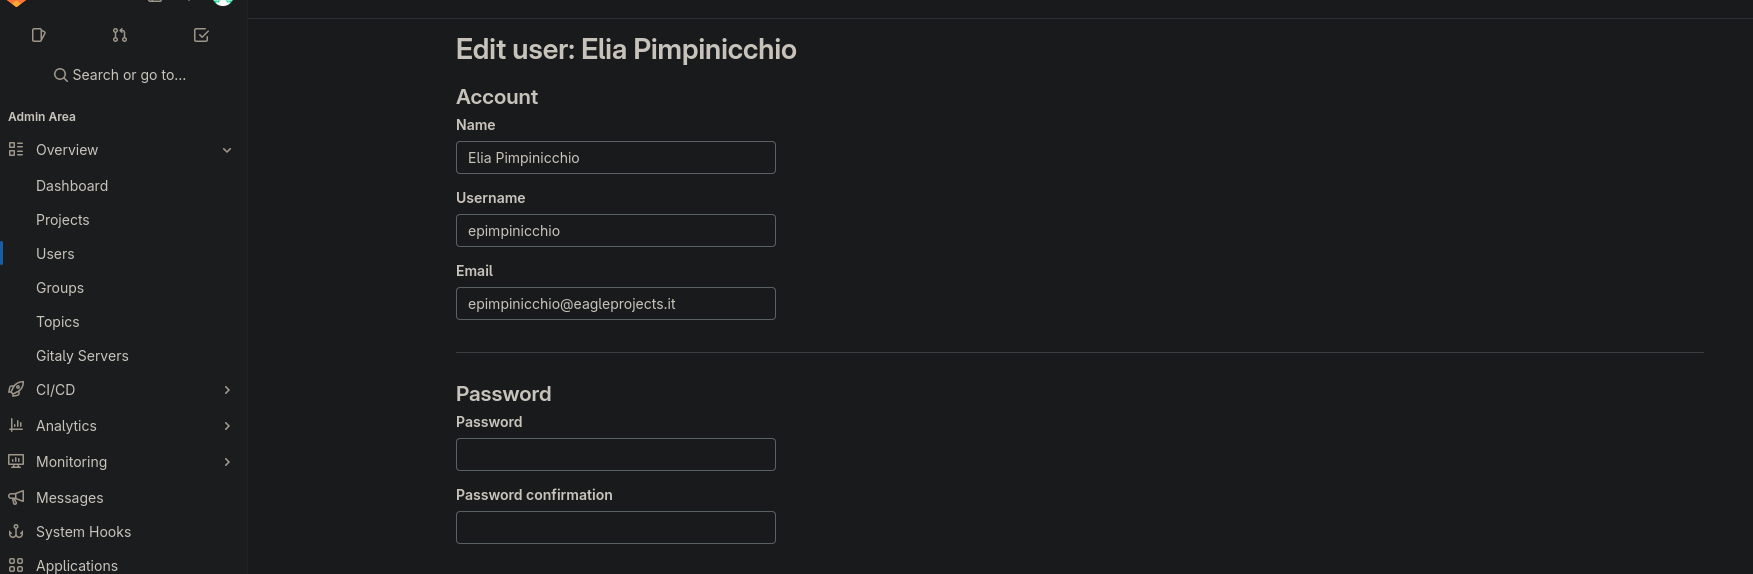Collapse the Overview section chevron
Screen dimensions: 1753x574
coord(227,150)
